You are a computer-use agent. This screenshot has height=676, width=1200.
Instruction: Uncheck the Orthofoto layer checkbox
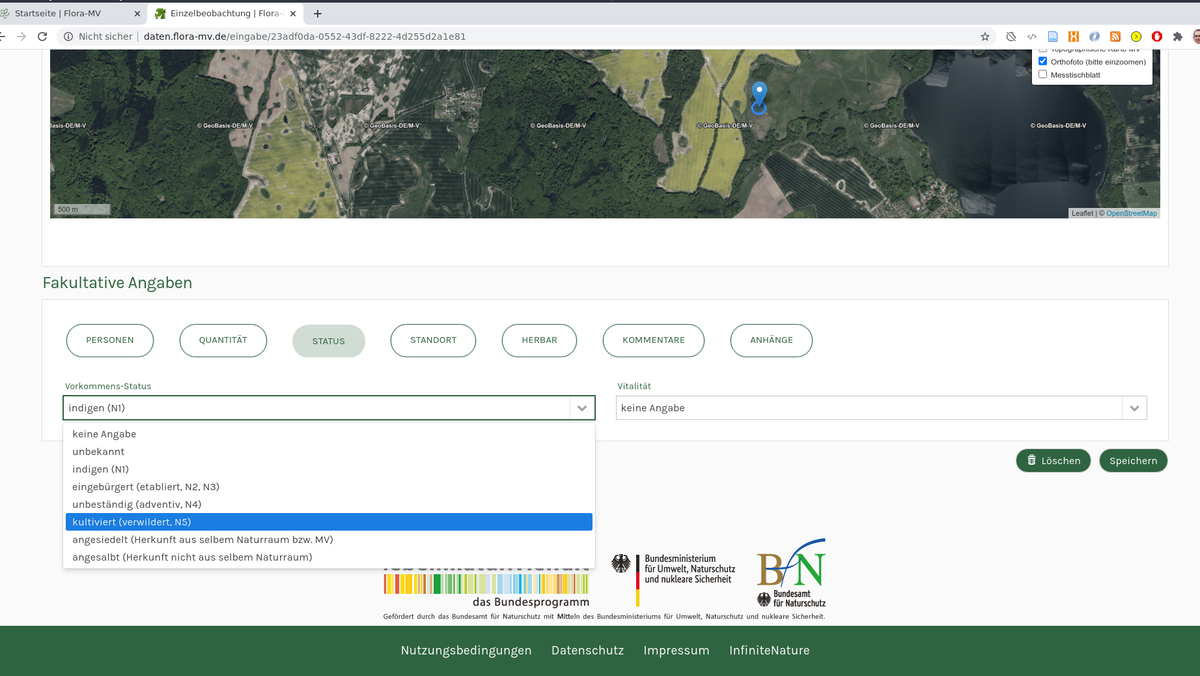click(1043, 62)
